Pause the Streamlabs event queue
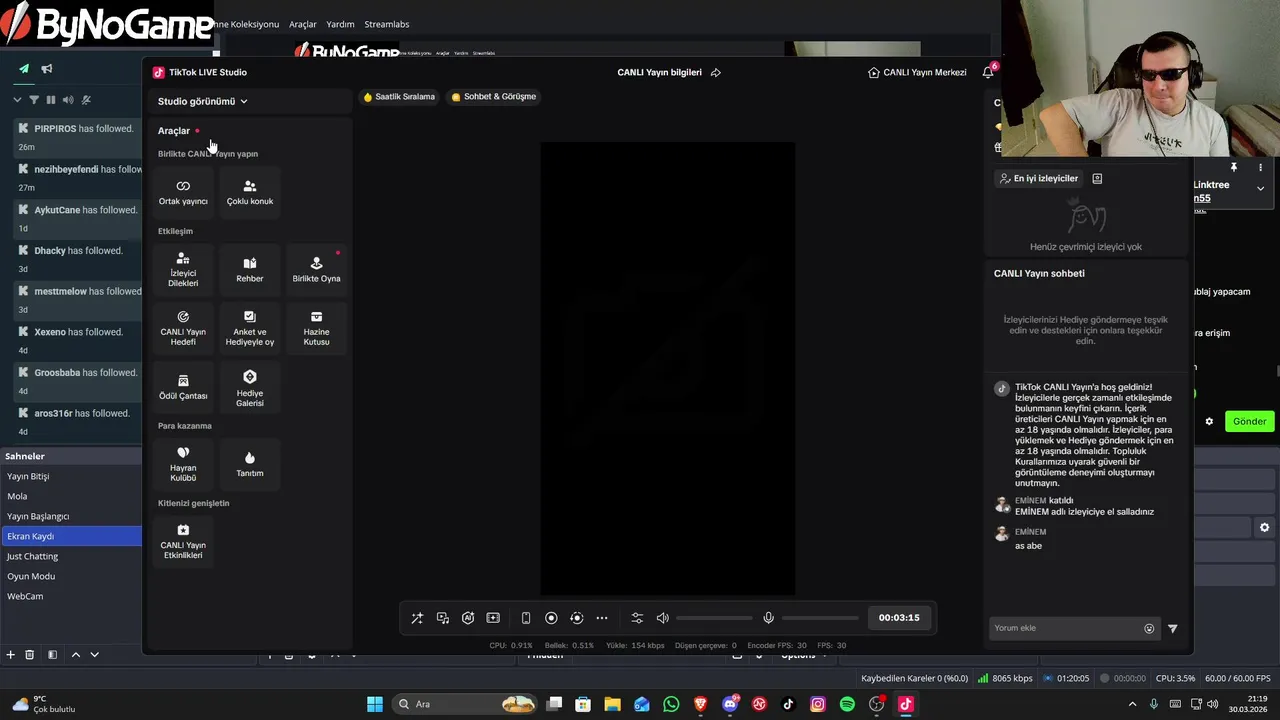The width and height of the screenshot is (1280, 720). [x=51, y=100]
